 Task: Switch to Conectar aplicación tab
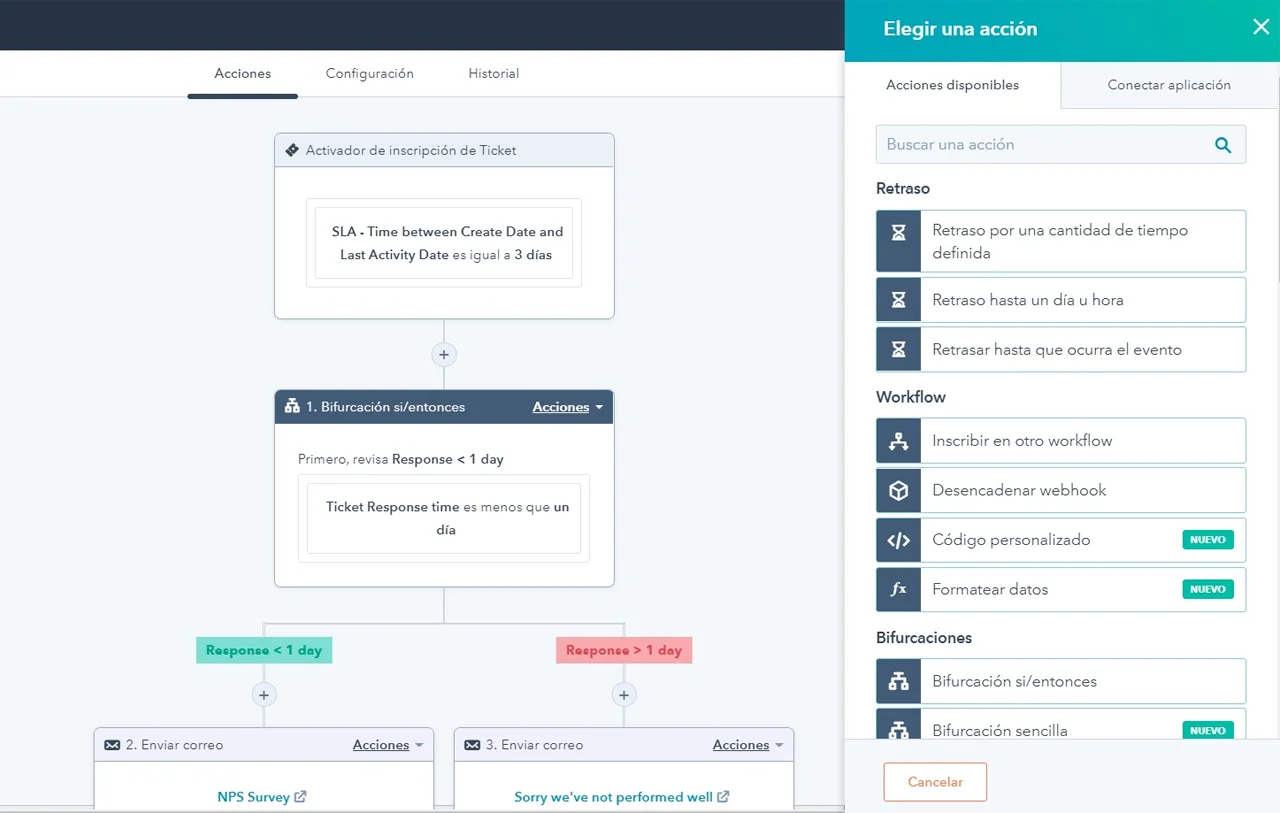pyautogui.click(x=1169, y=85)
